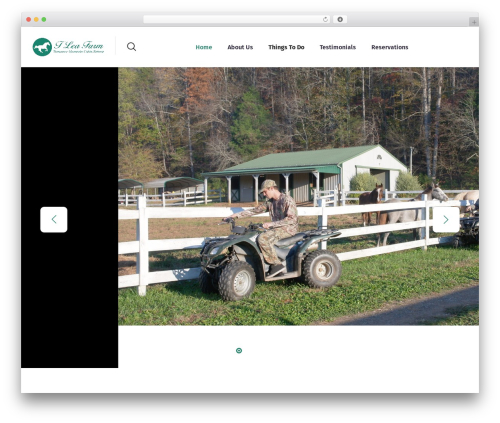Open the Testimonials menu item
The height and width of the screenshot is (423, 500).
click(x=338, y=47)
